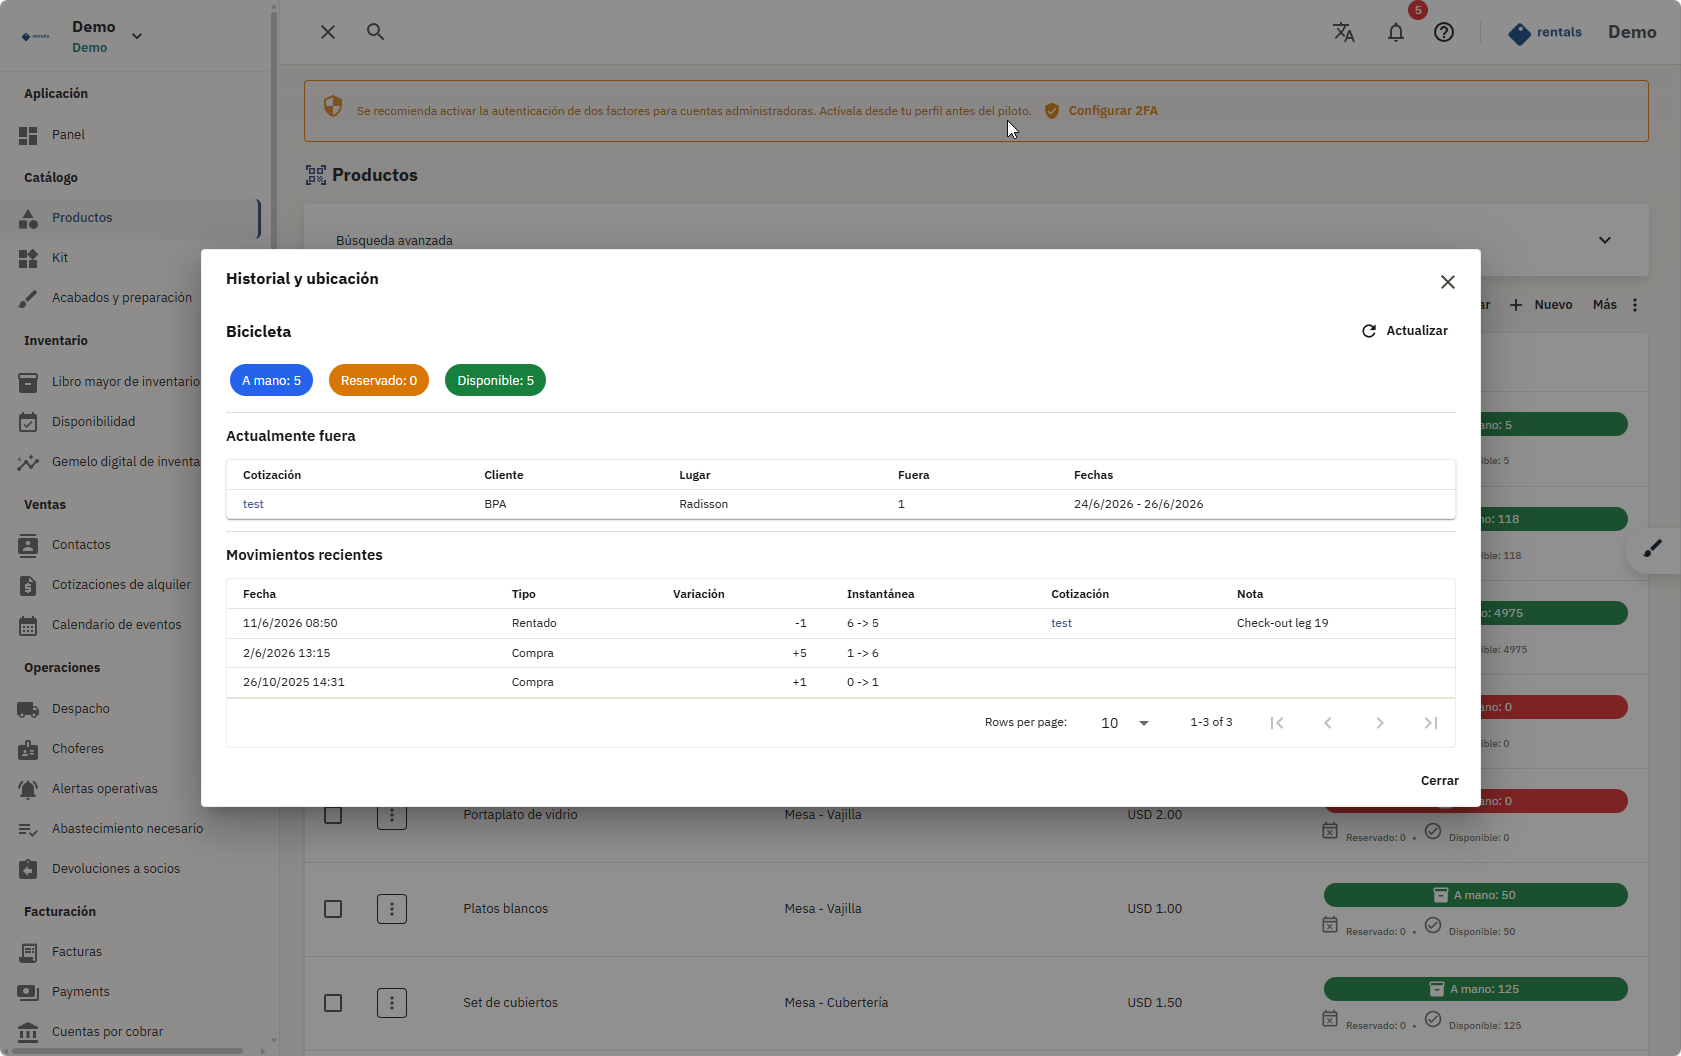Screen dimensions: 1681x1056
Task: Open the Portaplato de vidrio row actions menu
Action: click(392, 815)
